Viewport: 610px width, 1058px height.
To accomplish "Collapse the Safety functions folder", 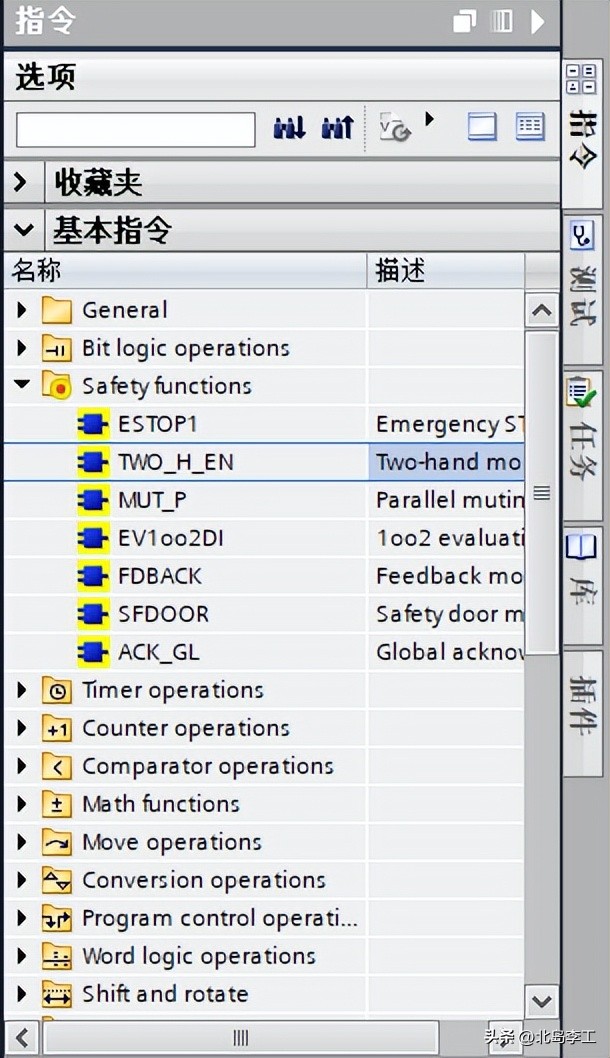I will point(22,385).
